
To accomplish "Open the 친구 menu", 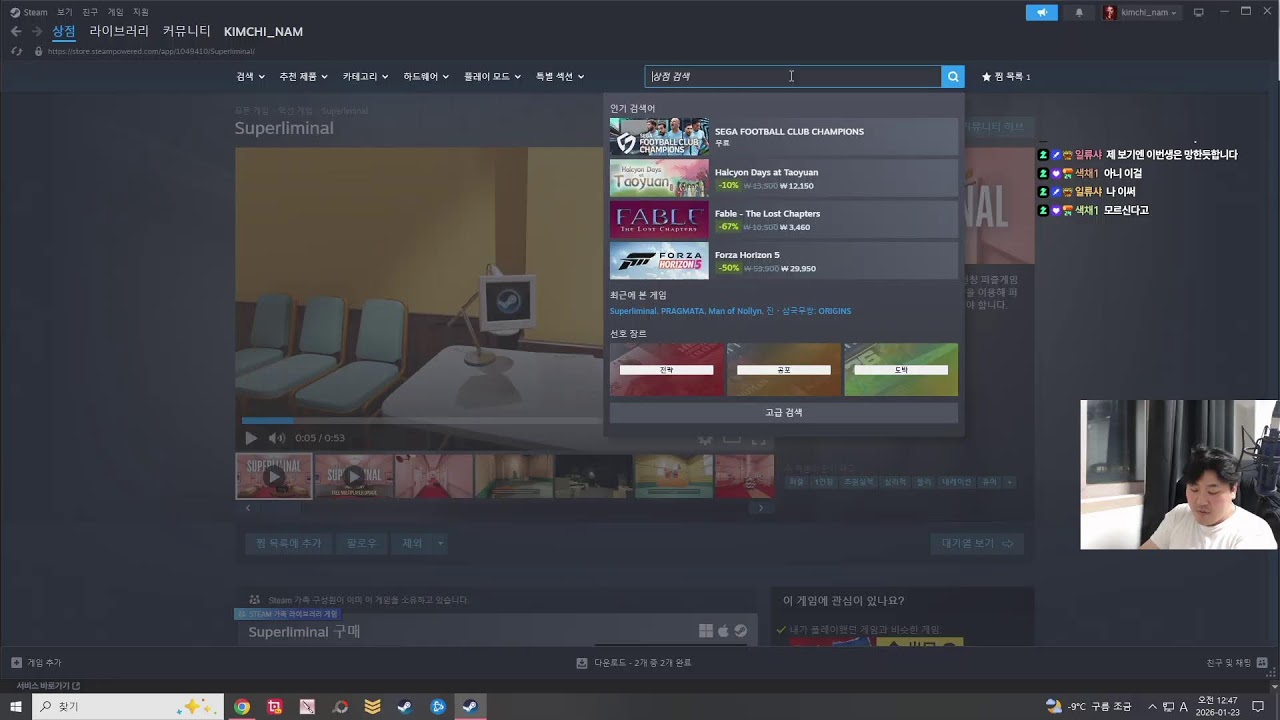I will 90,12.
